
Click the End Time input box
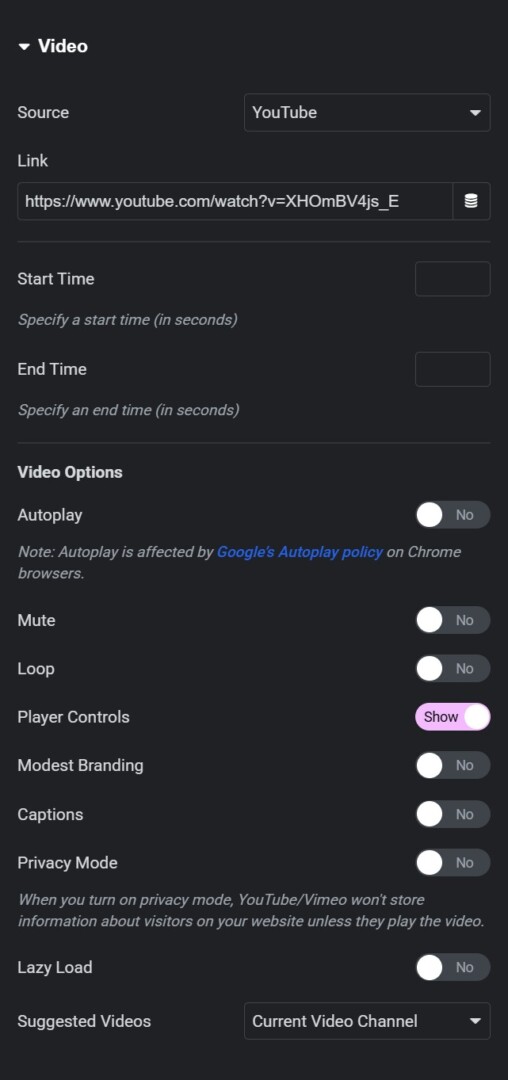coord(452,369)
